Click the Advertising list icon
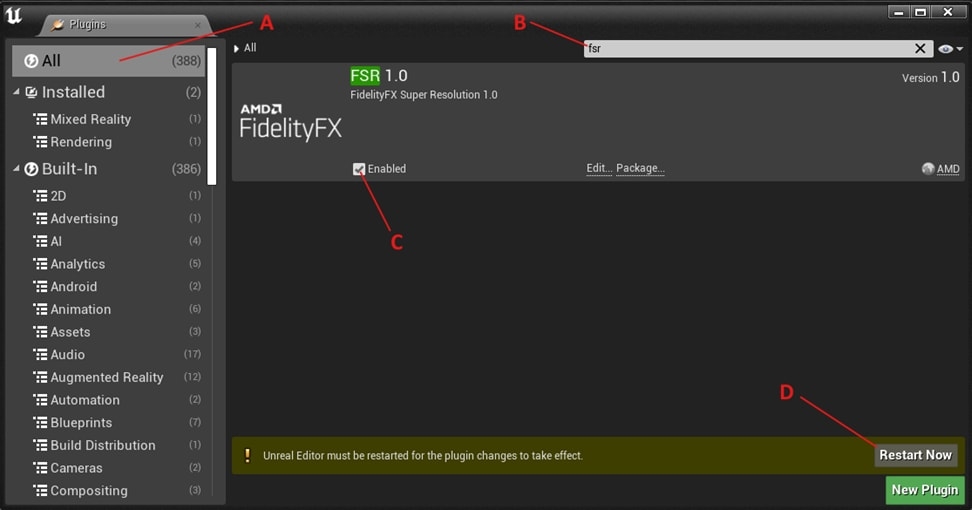972x510 pixels. click(x=40, y=219)
